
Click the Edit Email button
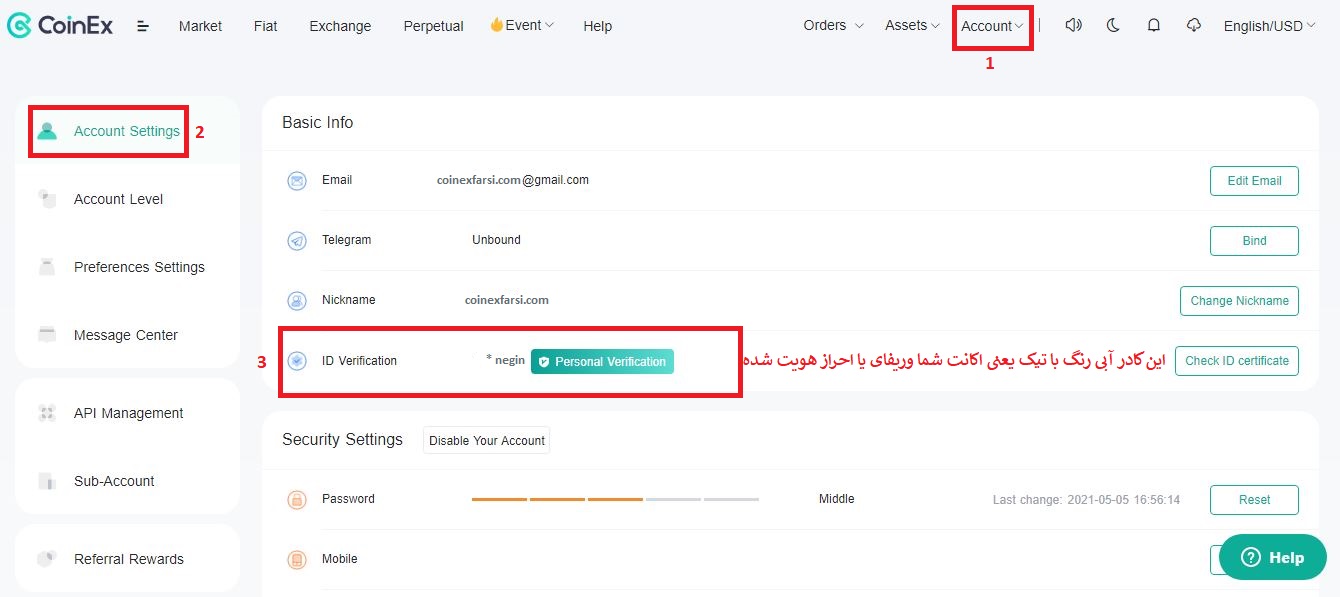[1254, 181]
